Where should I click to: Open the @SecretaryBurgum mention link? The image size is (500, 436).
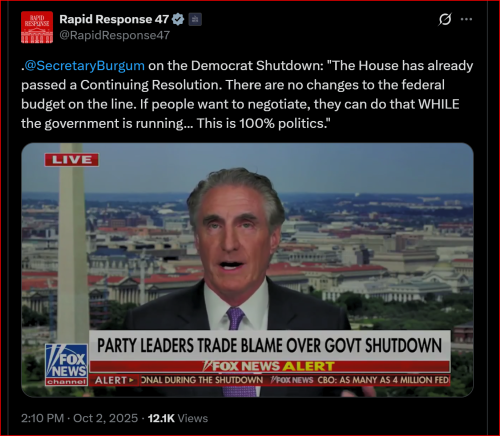(x=84, y=66)
